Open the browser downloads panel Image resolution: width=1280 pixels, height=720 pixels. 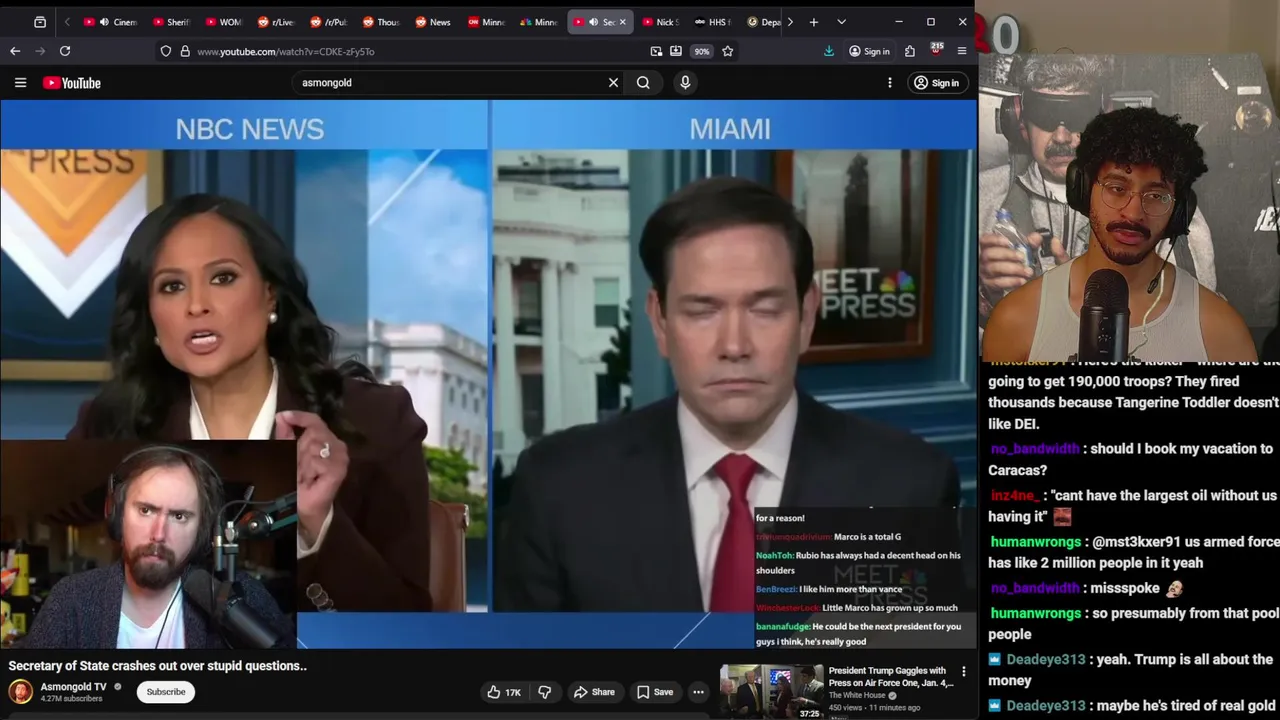click(829, 51)
